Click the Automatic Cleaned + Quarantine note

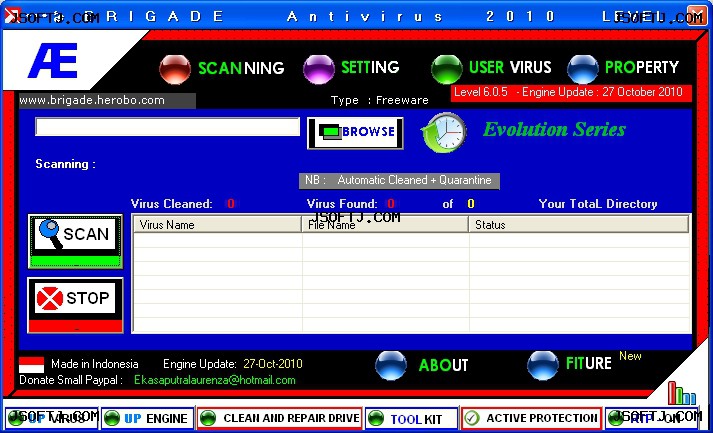click(x=399, y=181)
